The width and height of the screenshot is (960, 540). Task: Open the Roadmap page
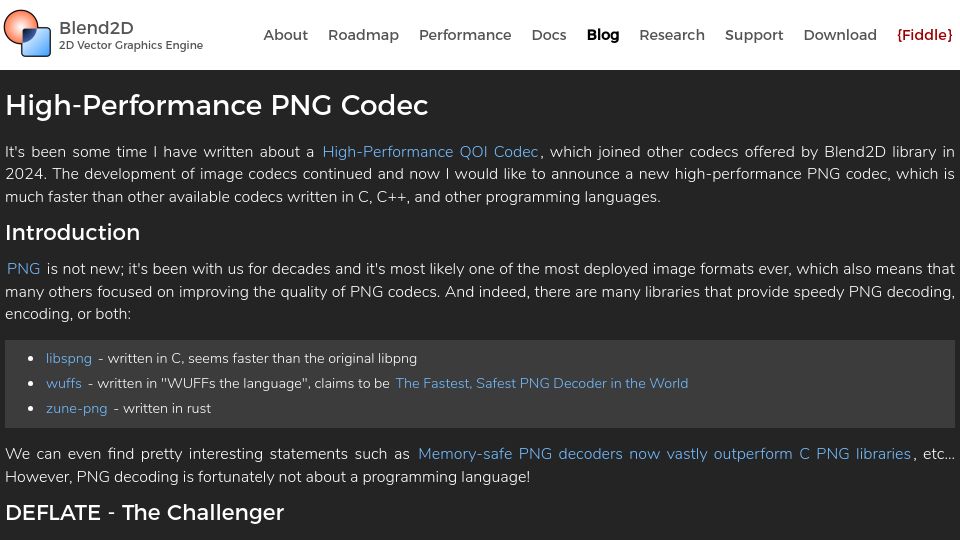tap(363, 35)
